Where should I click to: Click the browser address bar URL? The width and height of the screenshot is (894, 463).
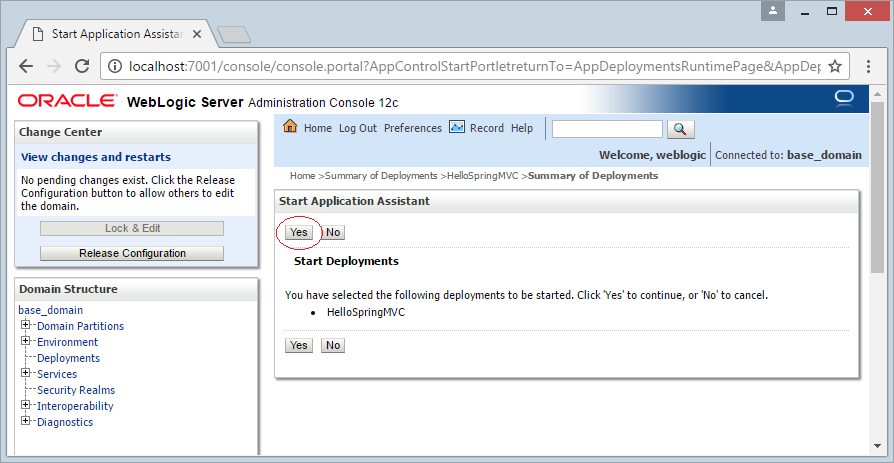[474, 67]
